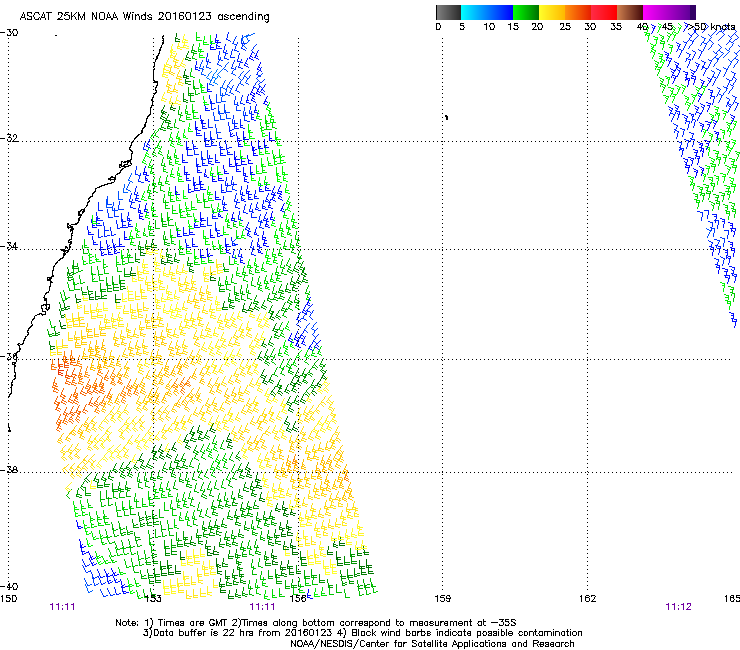Click the "25" legend scale label
Screen dimensions: 740x650
point(565,27)
